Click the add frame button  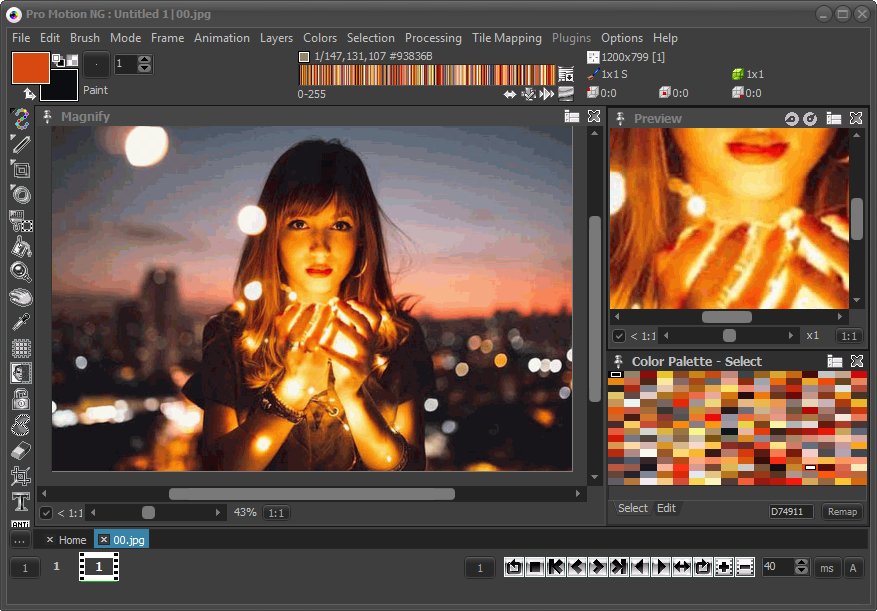pos(723,567)
